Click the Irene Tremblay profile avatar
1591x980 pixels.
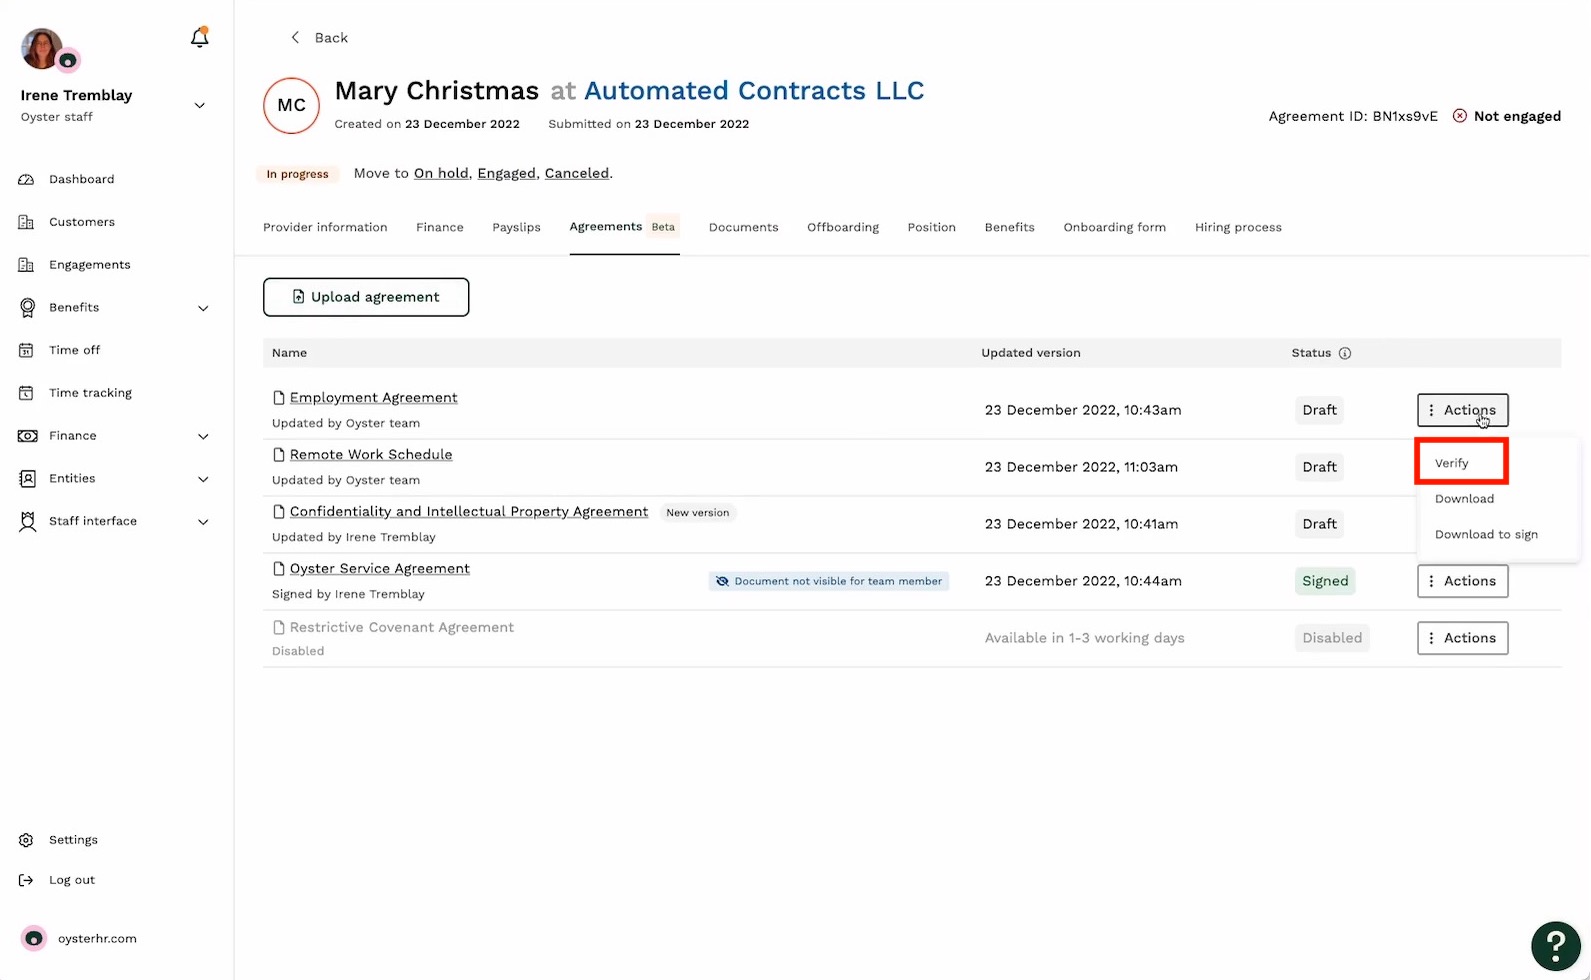[42, 48]
